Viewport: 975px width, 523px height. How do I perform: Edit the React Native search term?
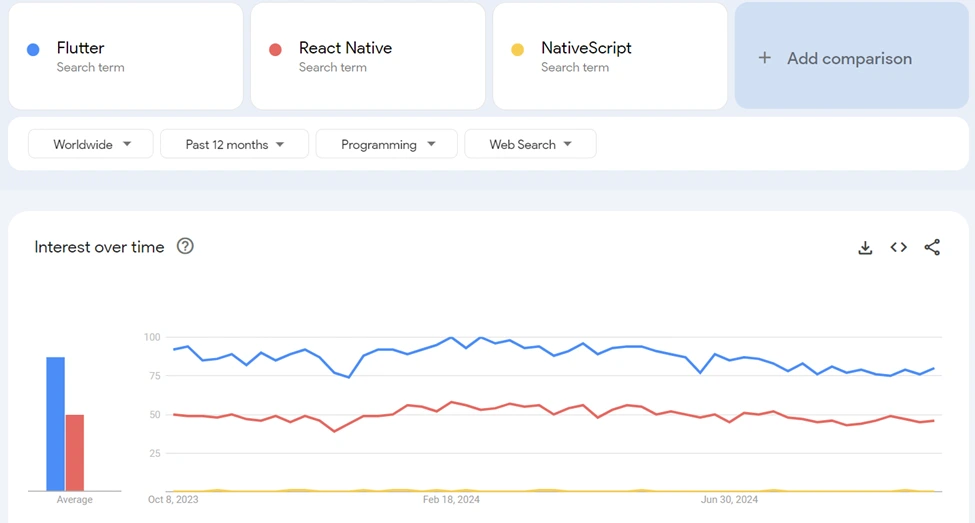click(x=345, y=48)
